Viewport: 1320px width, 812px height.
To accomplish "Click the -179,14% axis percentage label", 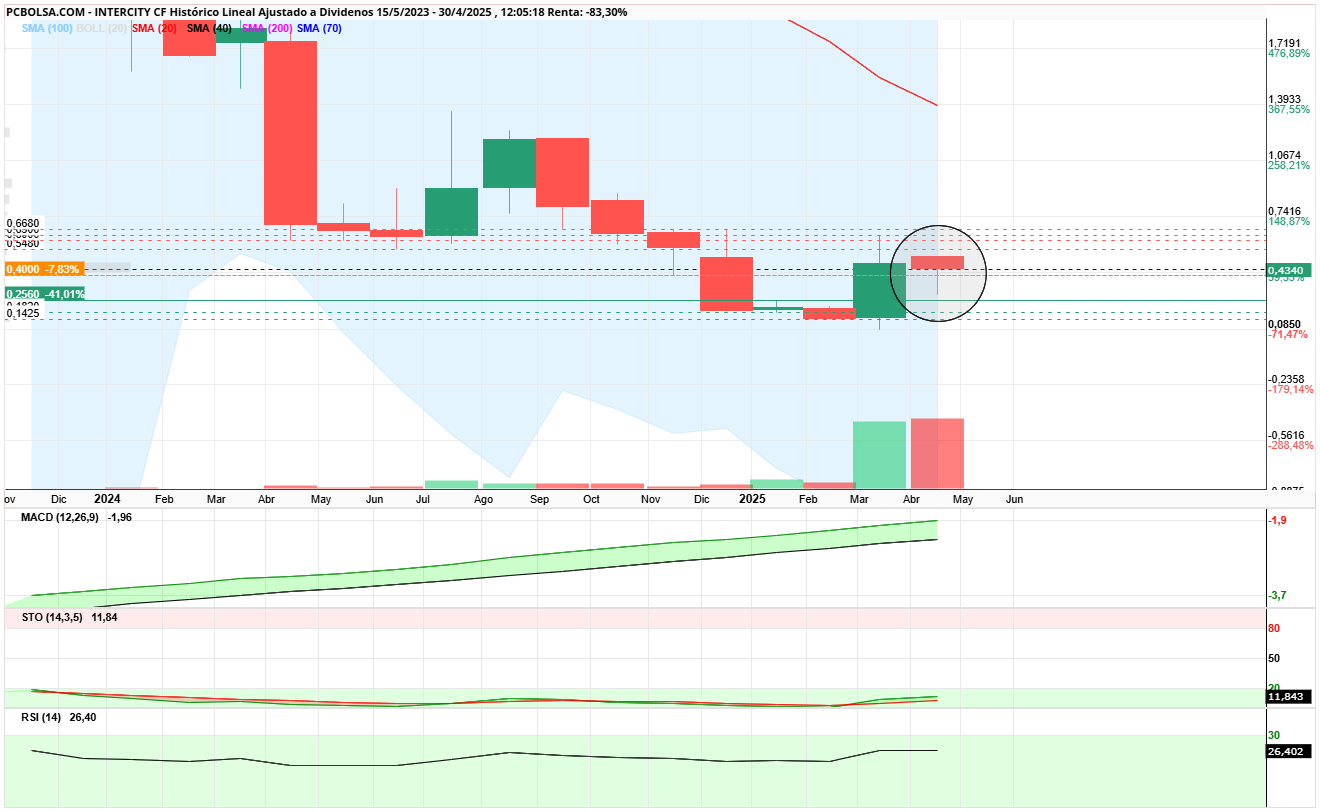I will tap(1290, 390).
